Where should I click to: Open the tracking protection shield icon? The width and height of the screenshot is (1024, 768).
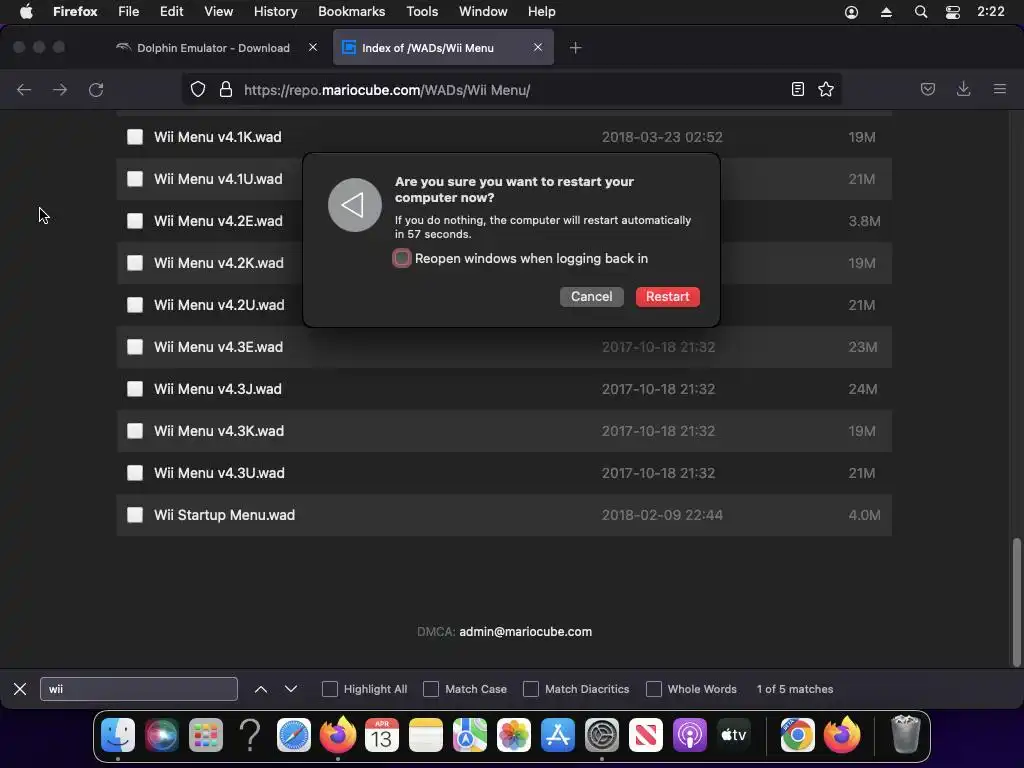click(198, 89)
